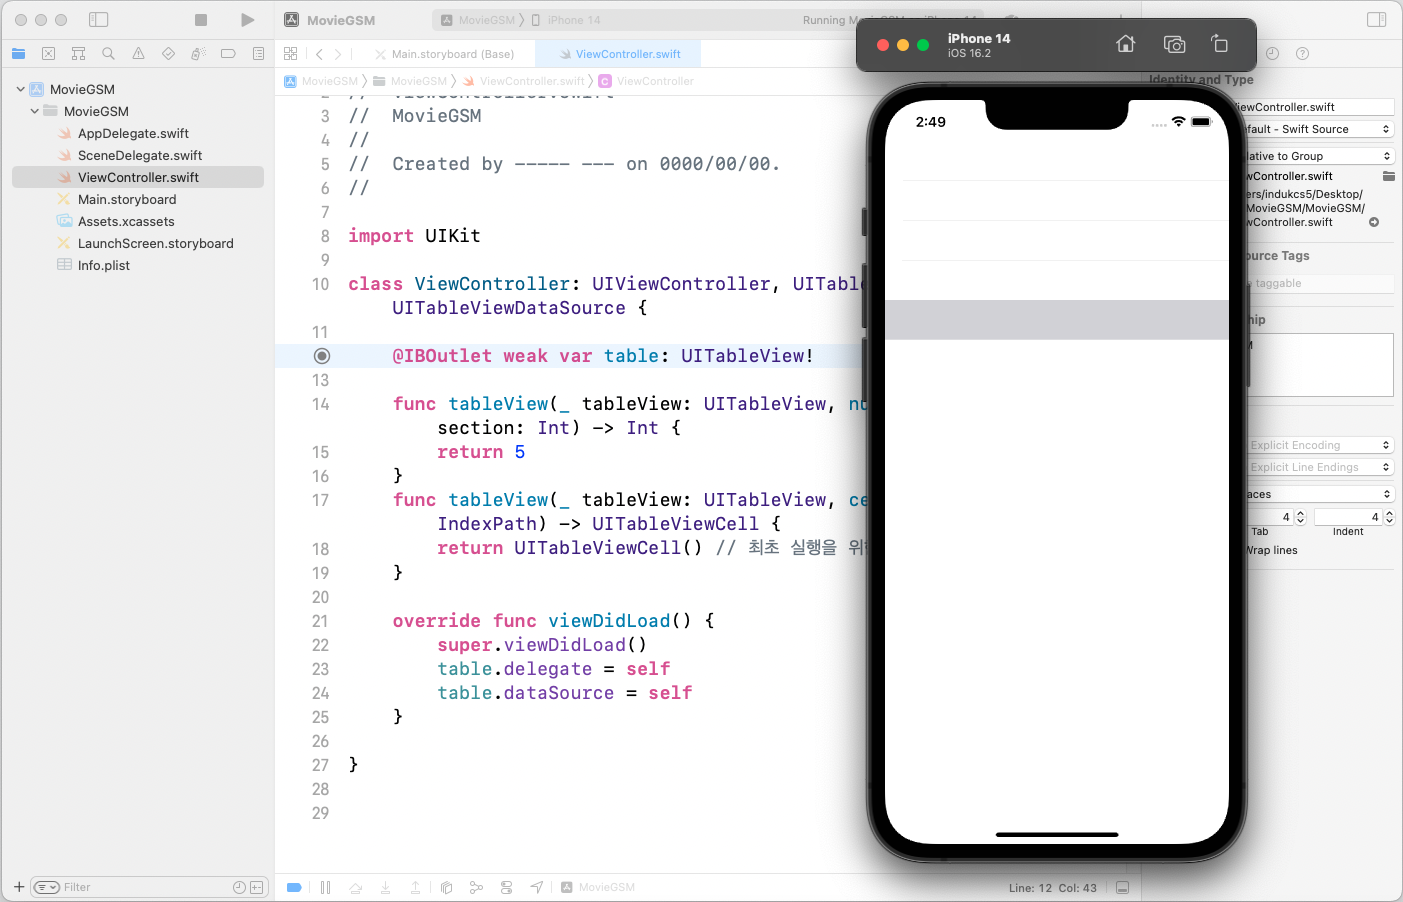Run the project with the play button
This screenshot has width=1403, height=902.
(247, 20)
